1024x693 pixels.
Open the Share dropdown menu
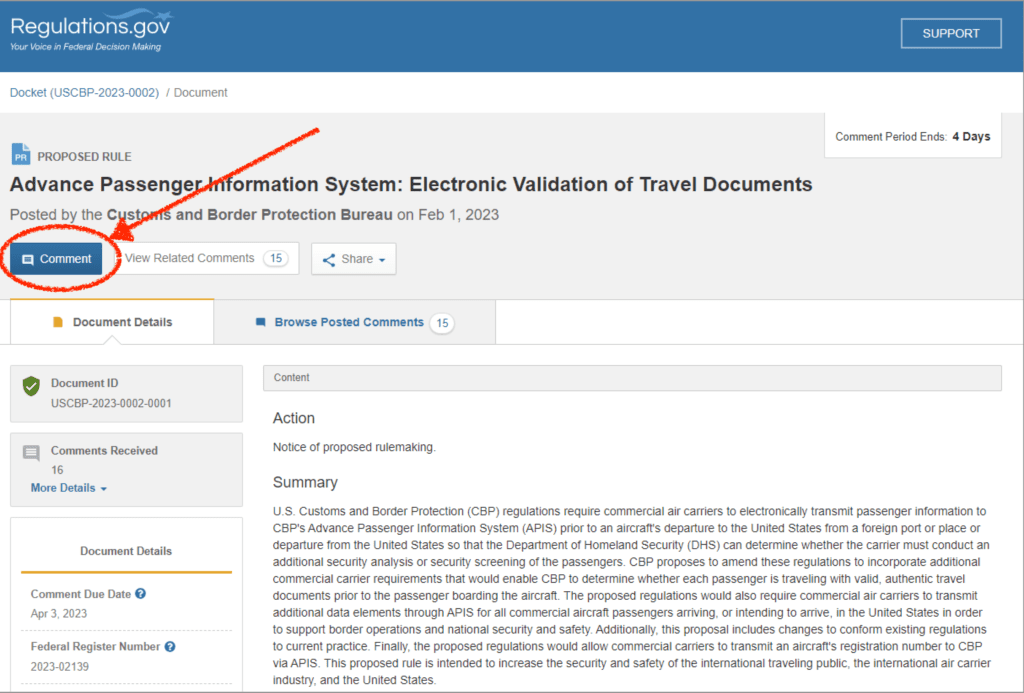(353, 259)
